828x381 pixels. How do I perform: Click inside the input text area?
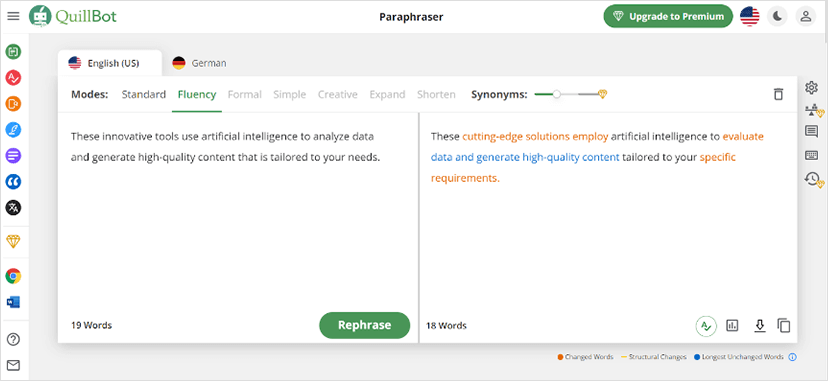tap(238, 211)
